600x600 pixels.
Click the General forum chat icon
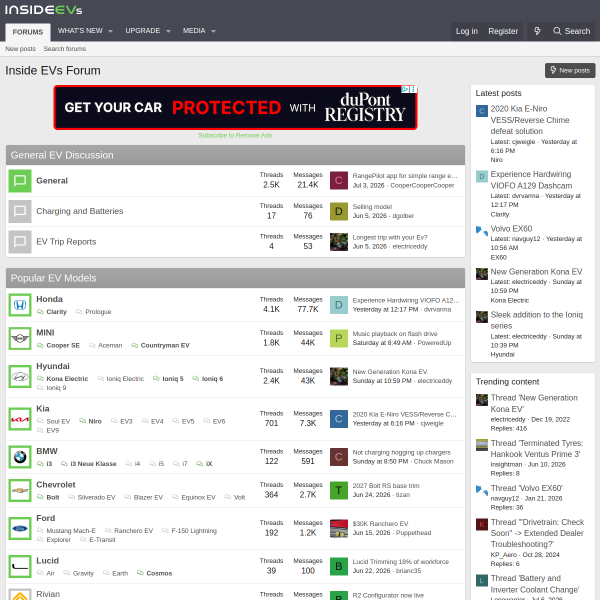tap(20, 181)
